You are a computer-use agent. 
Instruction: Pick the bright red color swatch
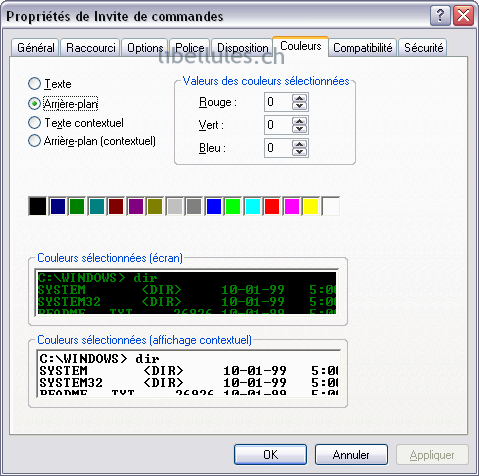(x=272, y=206)
